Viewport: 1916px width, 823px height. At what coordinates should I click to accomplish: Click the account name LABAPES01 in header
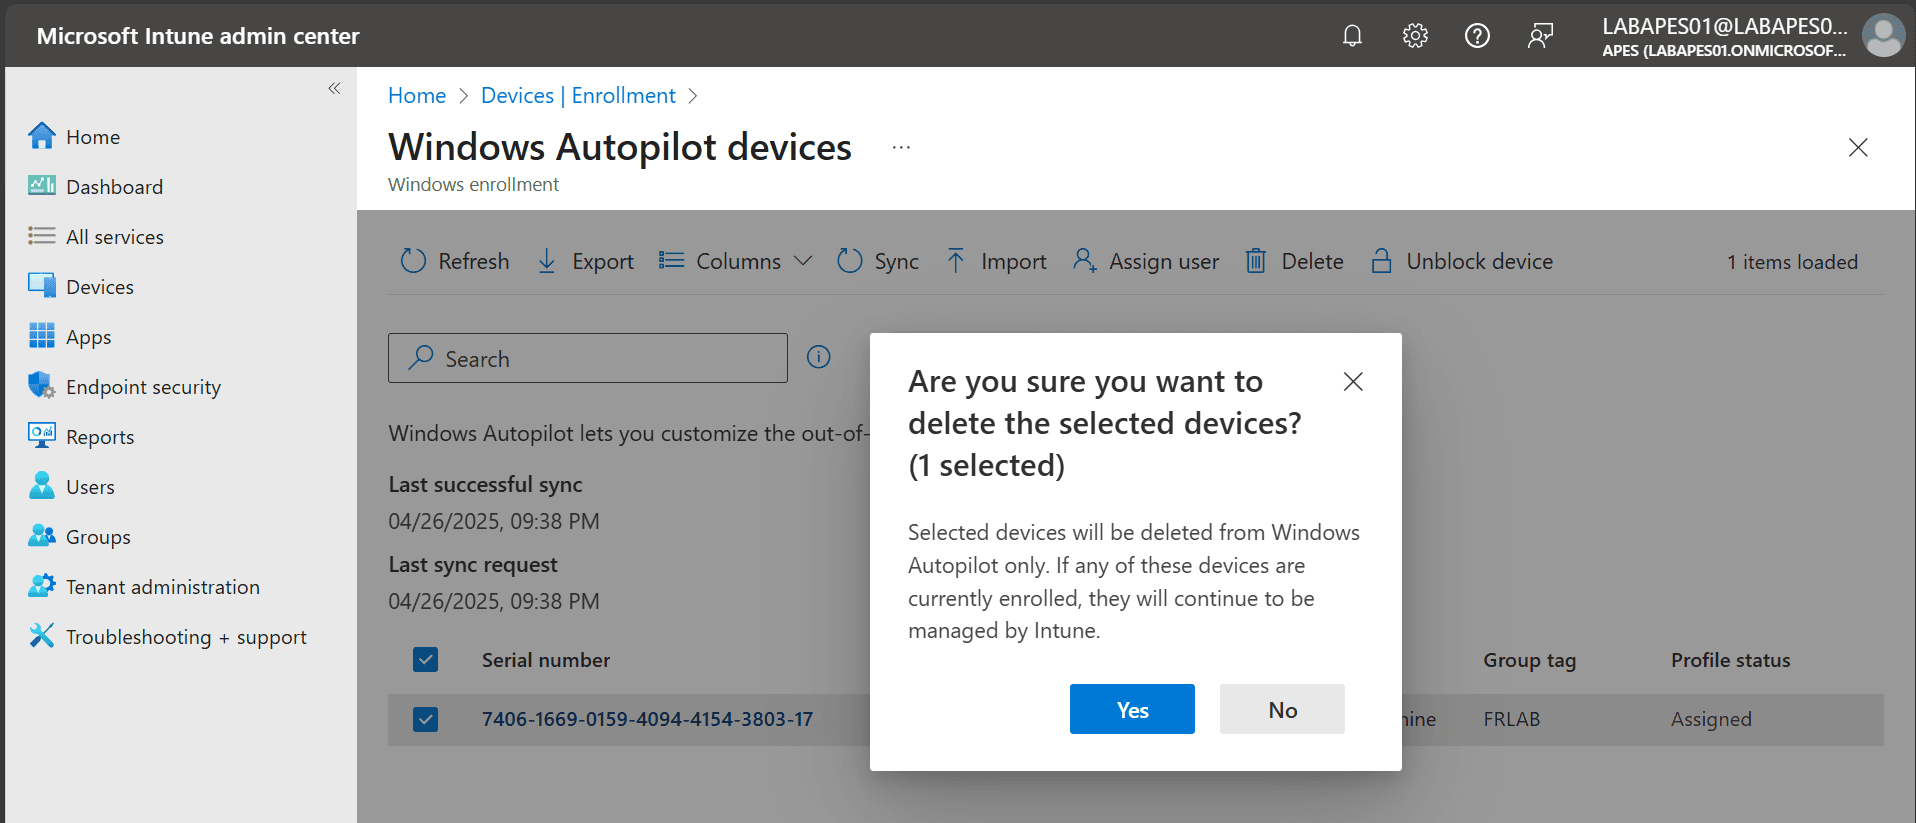click(x=1724, y=27)
